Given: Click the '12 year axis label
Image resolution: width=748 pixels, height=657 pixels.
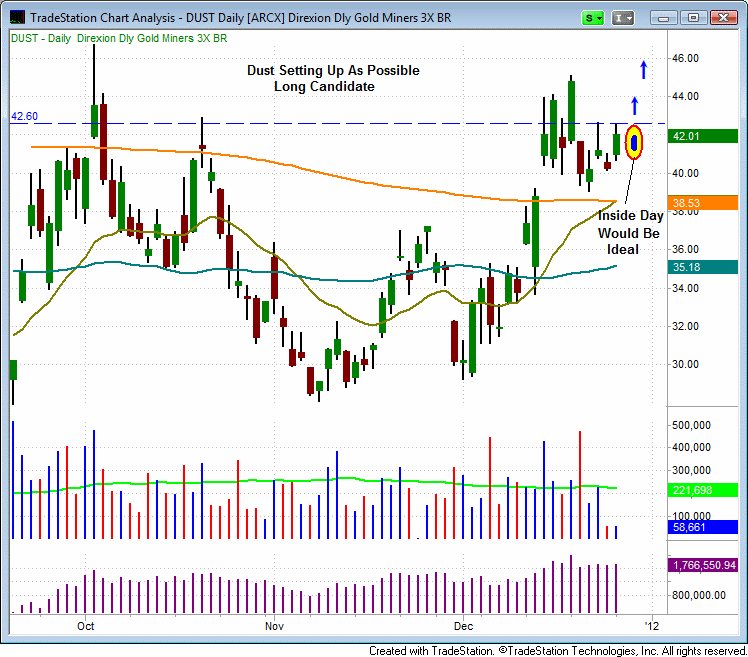Looking at the screenshot, I should [652, 626].
